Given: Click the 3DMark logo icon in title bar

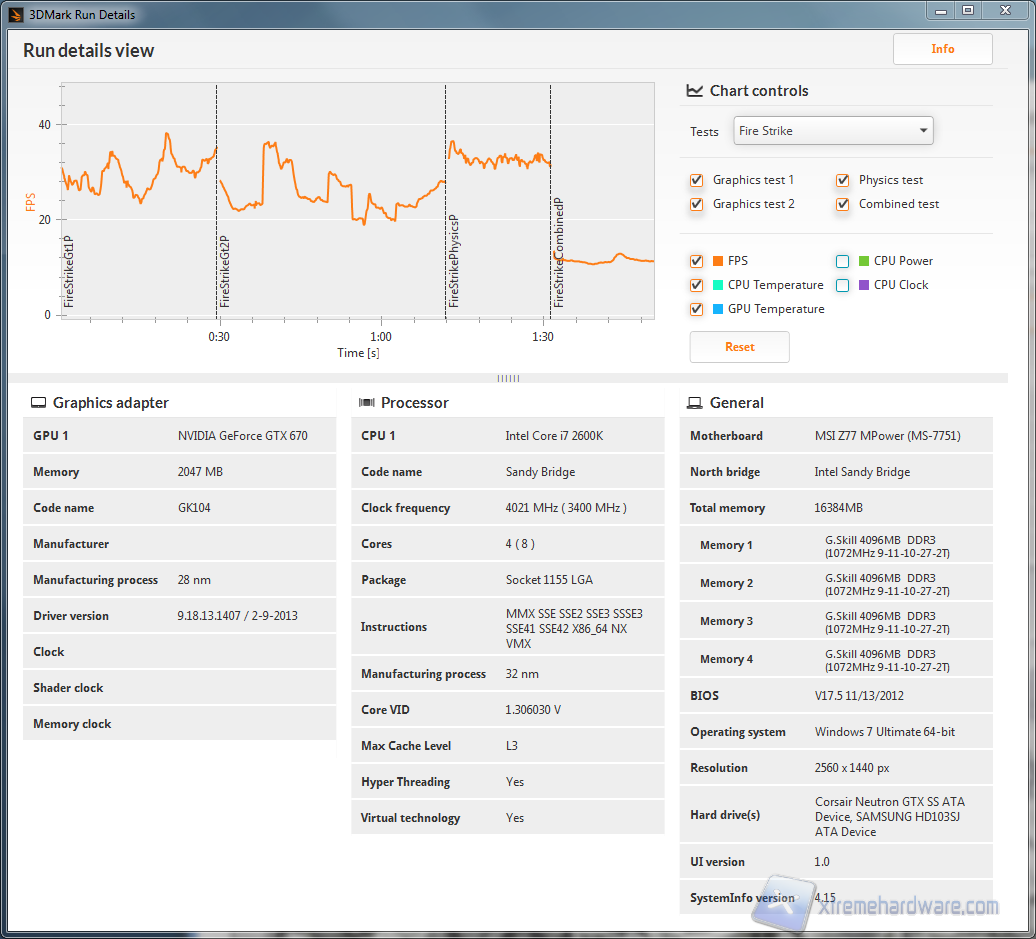Looking at the screenshot, I should pos(14,14).
